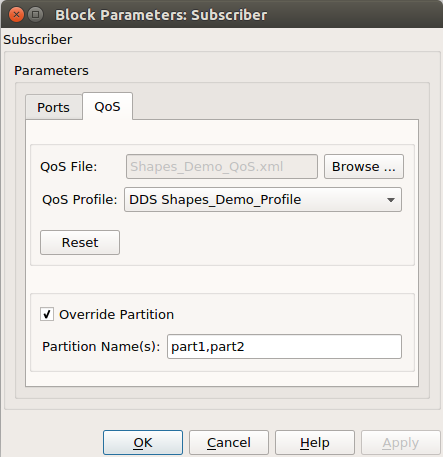Click the Reset button
The image size is (443, 457).
tap(80, 242)
